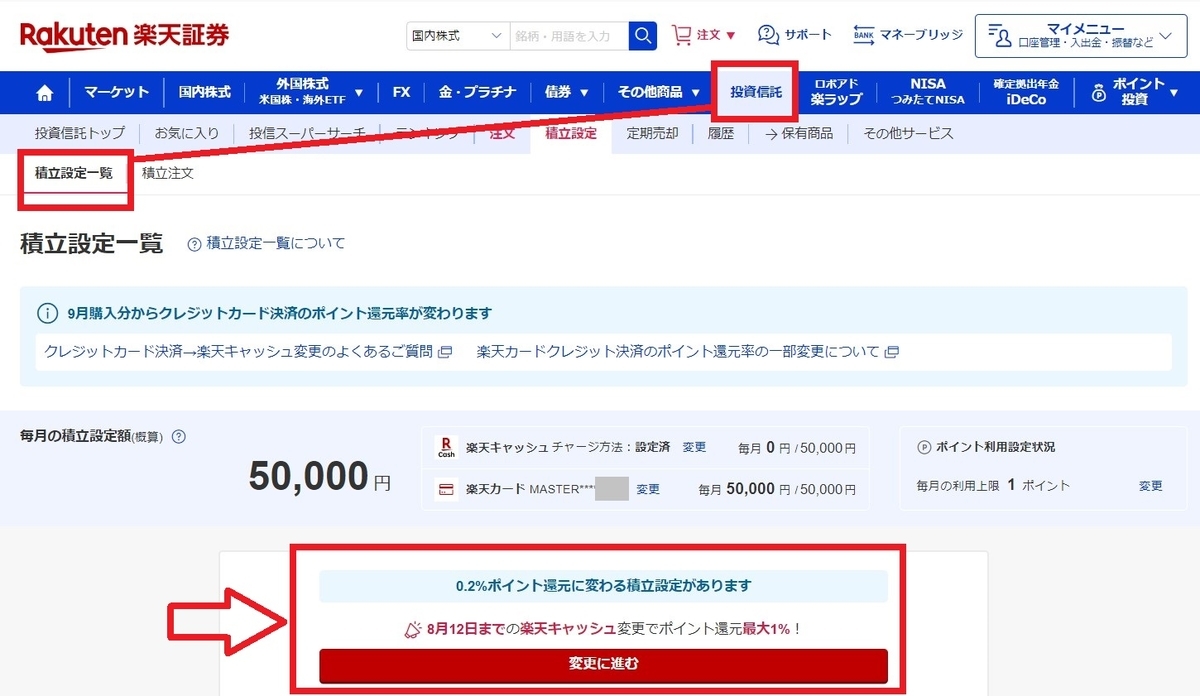Click external link icon after 一部変更について
The width and height of the screenshot is (1200, 696).
tap(892, 352)
